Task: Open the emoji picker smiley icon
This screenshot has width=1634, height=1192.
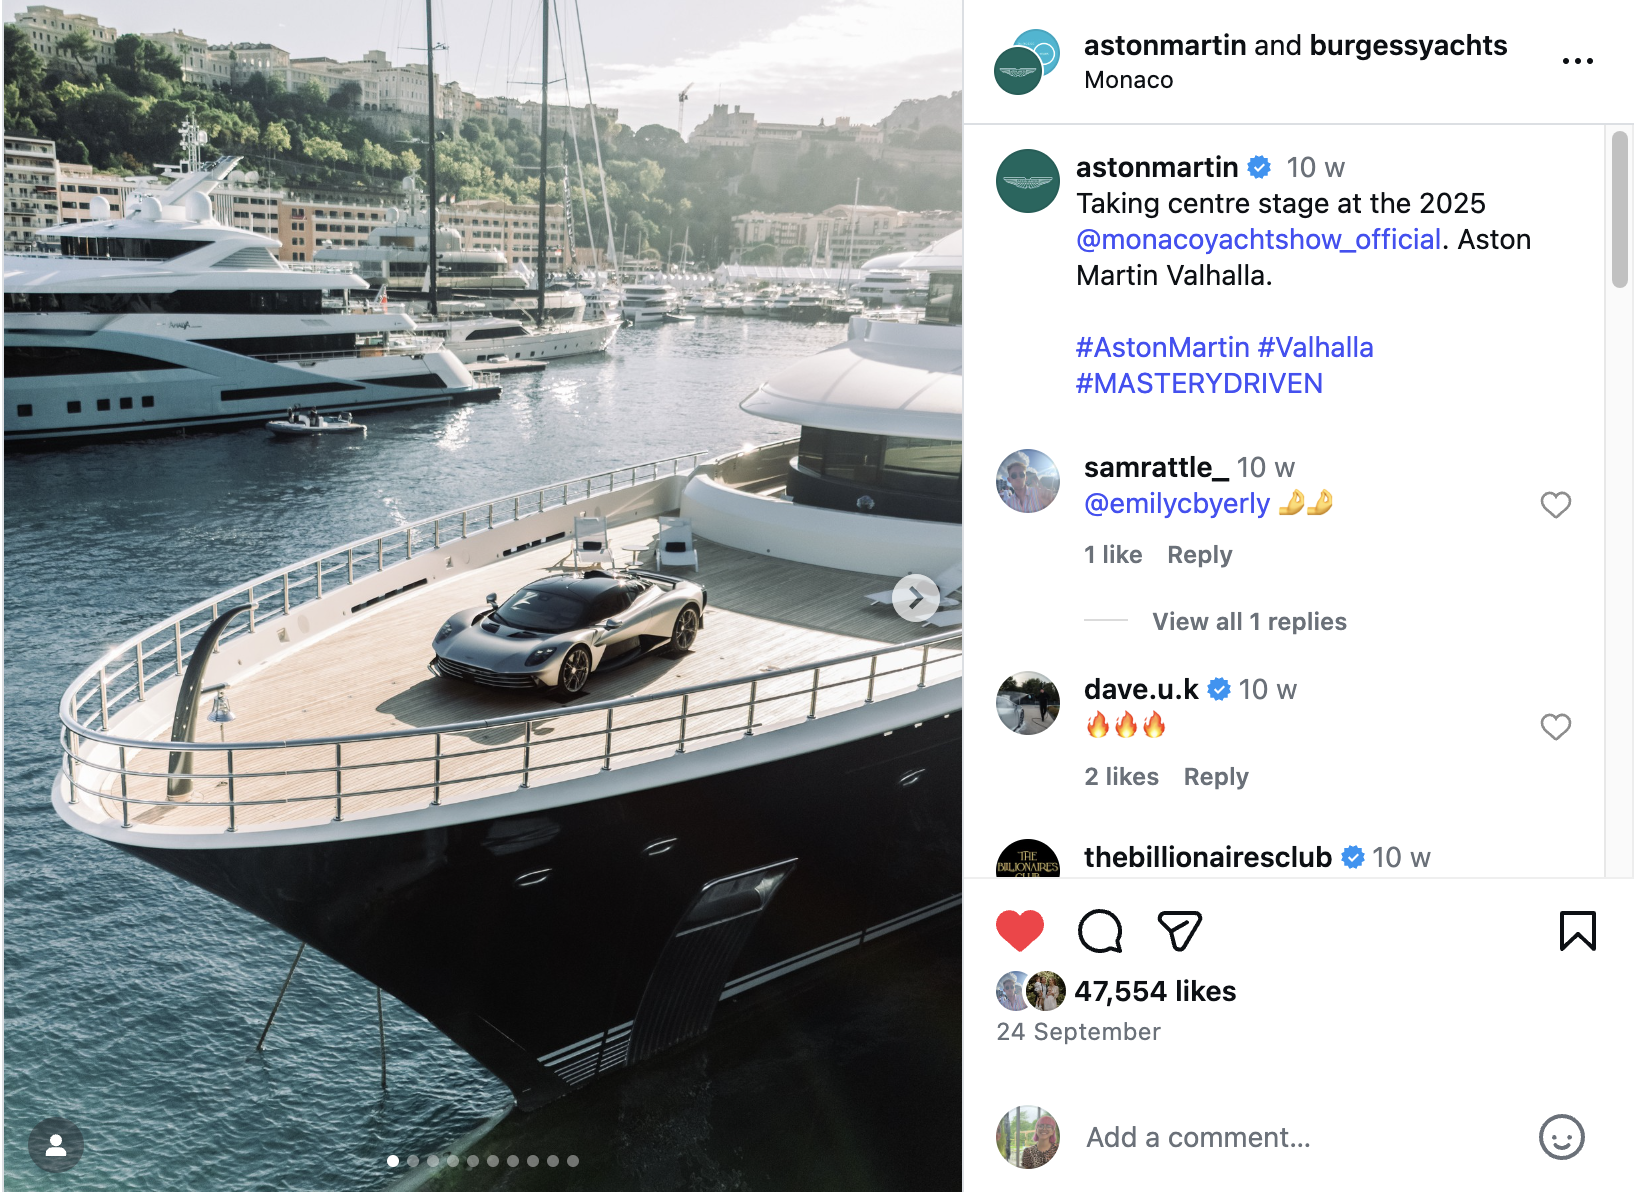Action: point(1561,1137)
